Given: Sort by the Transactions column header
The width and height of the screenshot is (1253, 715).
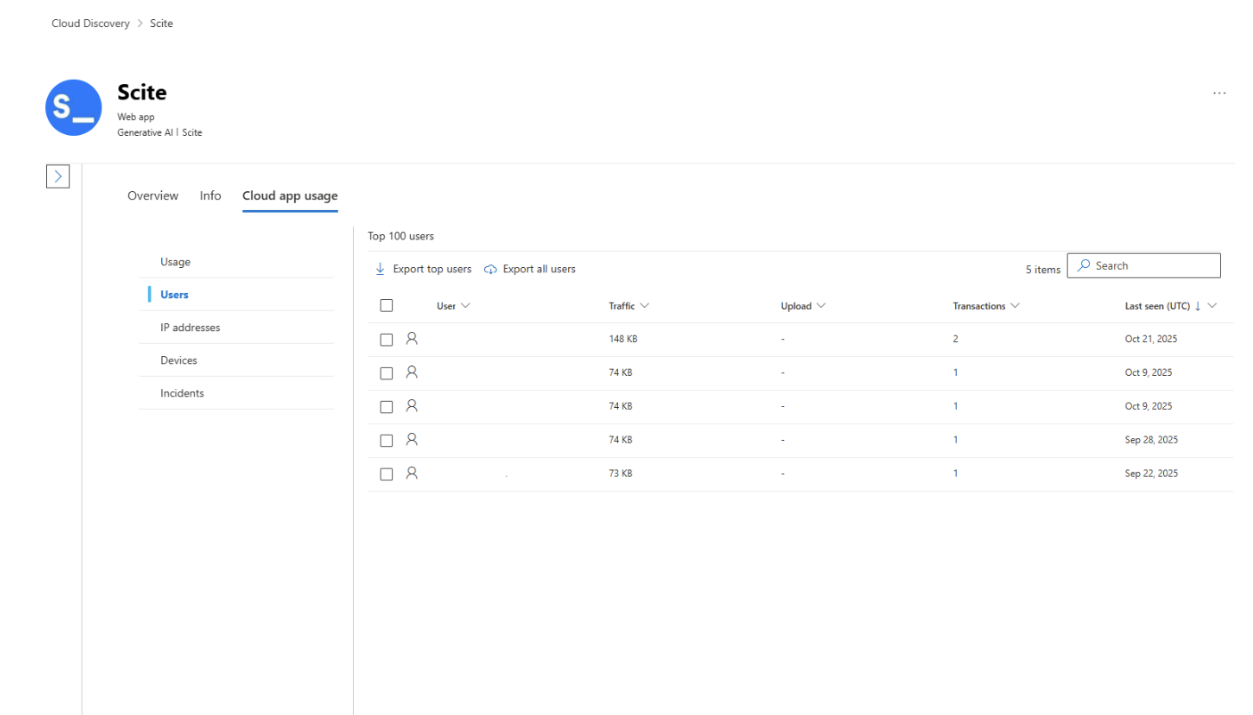Looking at the screenshot, I should [x=986, y=306].
